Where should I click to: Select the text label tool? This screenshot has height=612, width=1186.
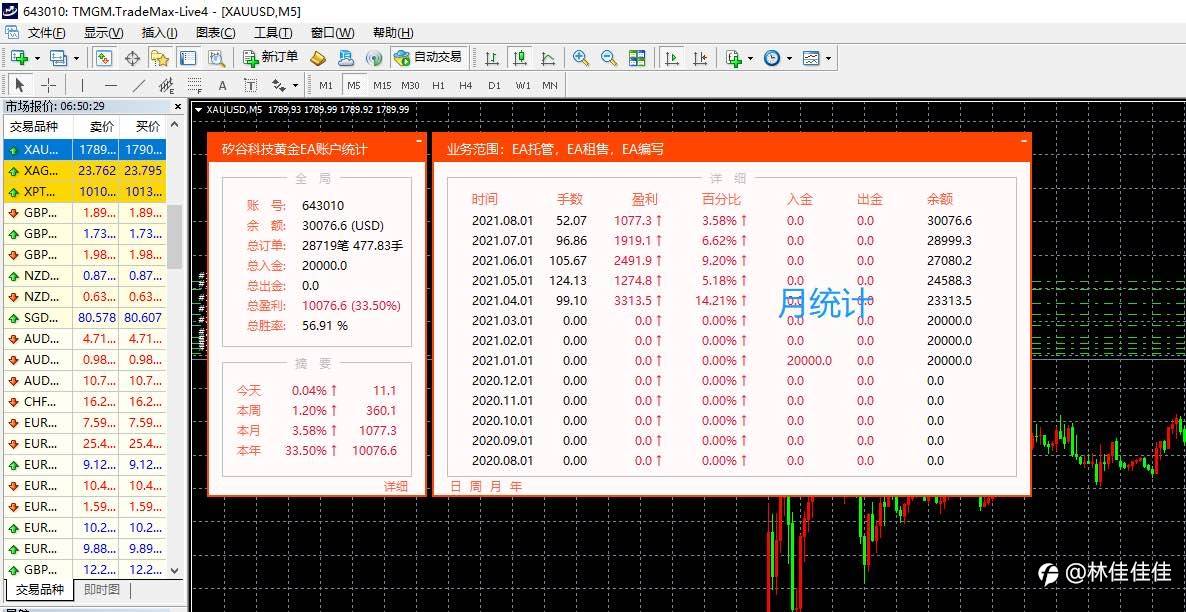[222, 85]
